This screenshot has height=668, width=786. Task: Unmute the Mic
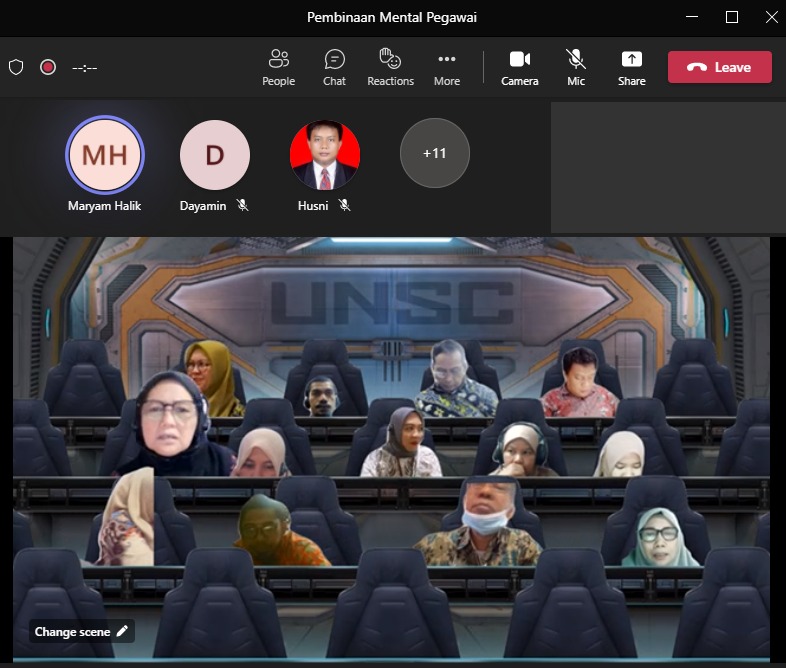pos(575,67)
